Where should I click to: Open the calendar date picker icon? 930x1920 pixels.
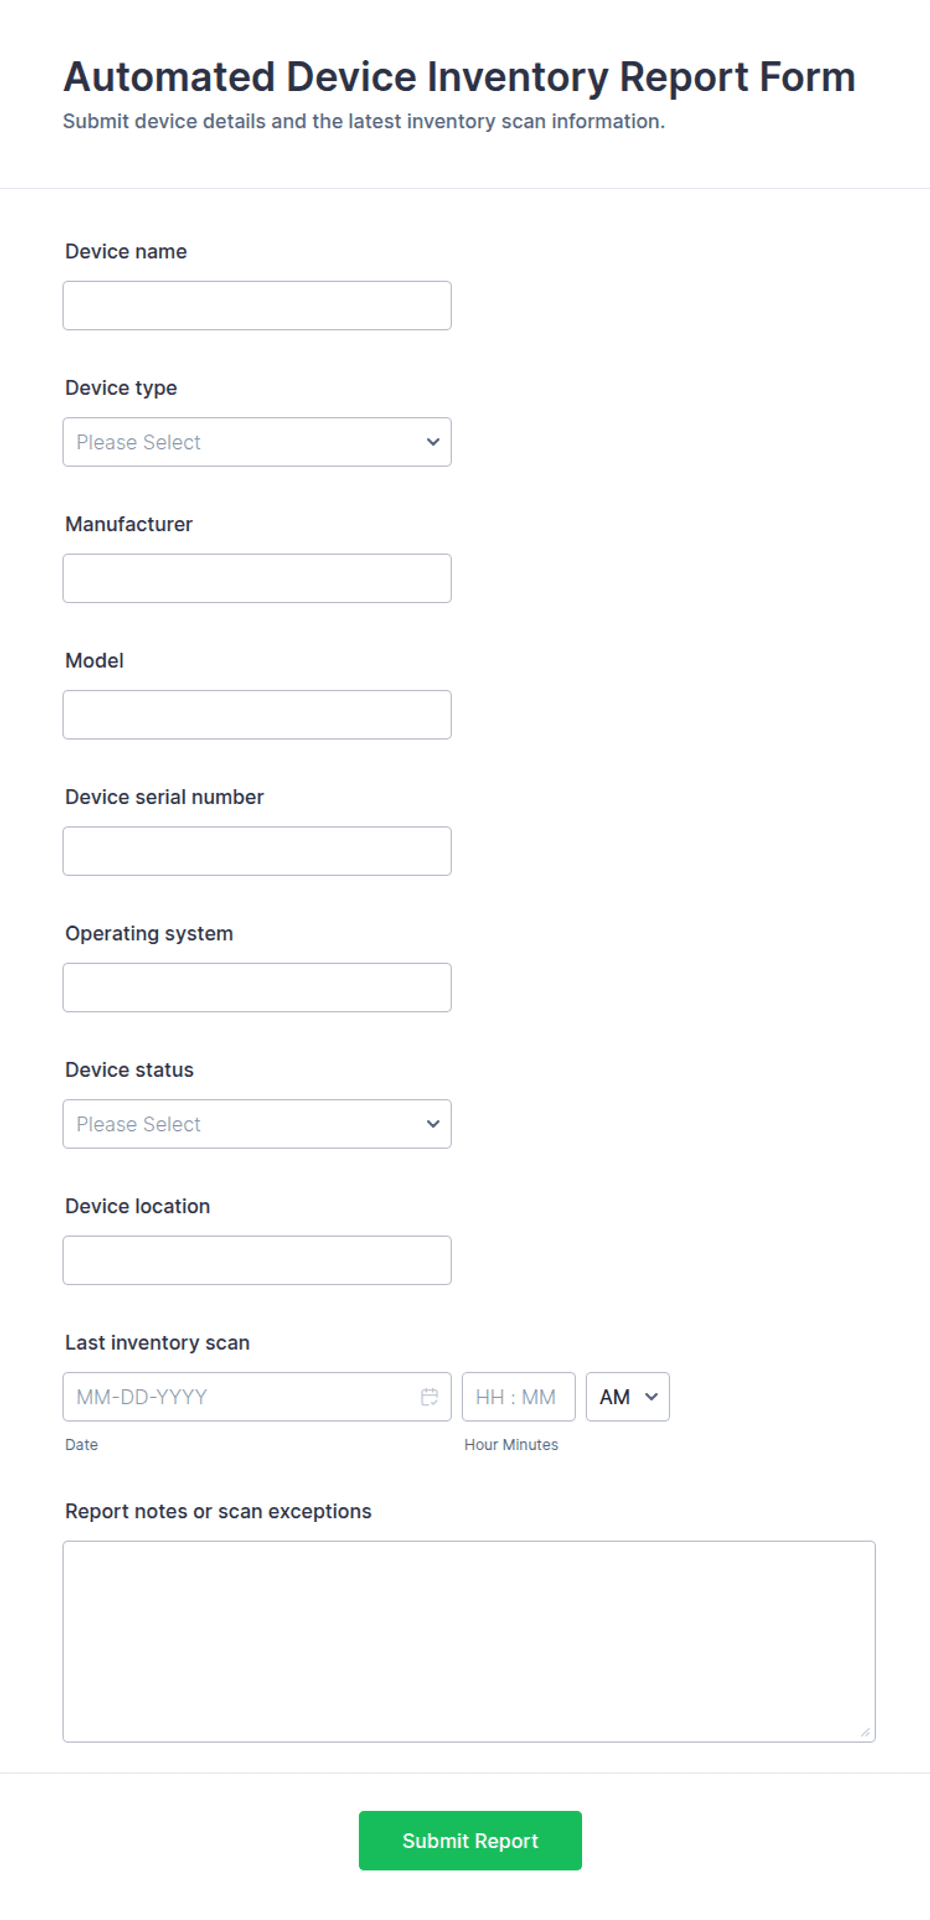pos(430,1397)
